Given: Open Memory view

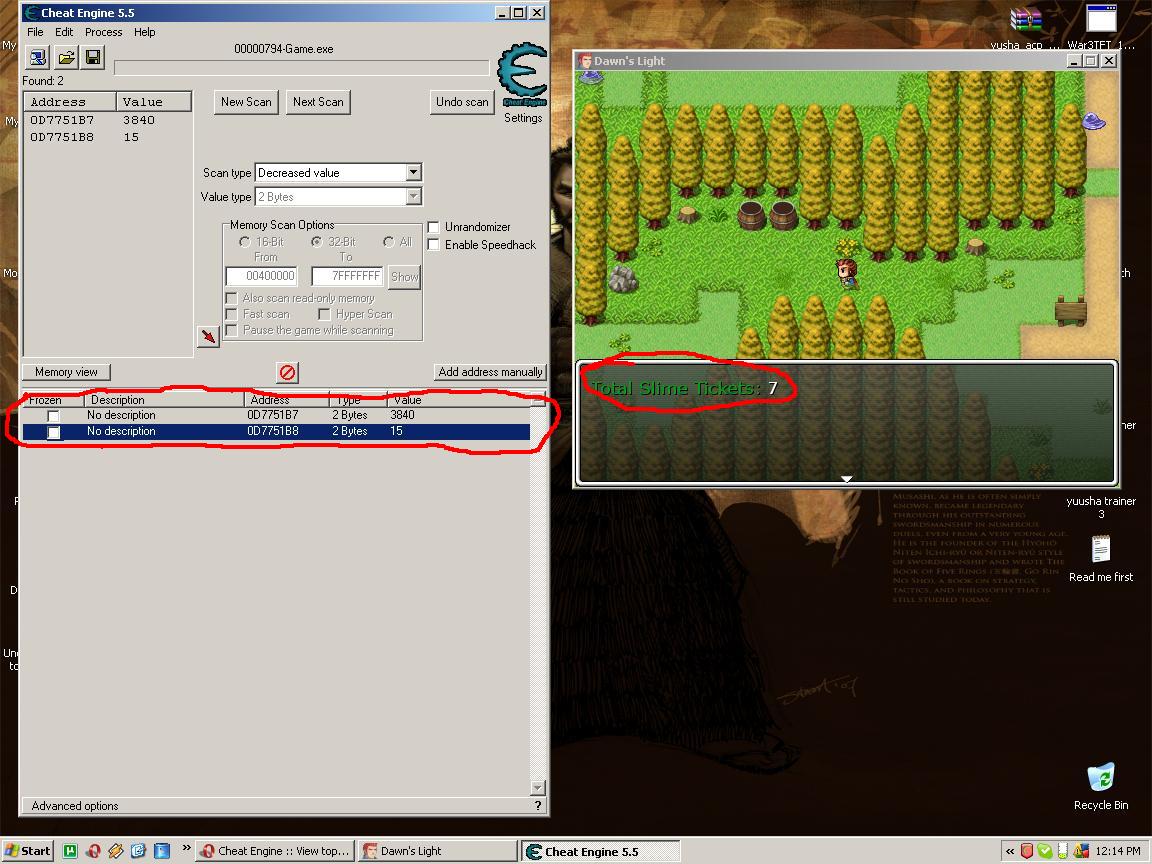Looking at the screenshot, I should (x=66, y=372).
